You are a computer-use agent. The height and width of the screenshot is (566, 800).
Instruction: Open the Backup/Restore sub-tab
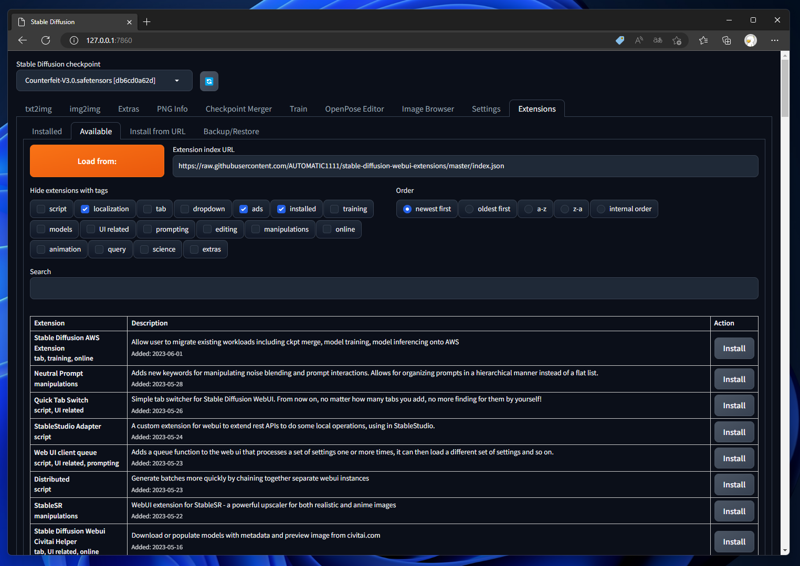point(231,131)
